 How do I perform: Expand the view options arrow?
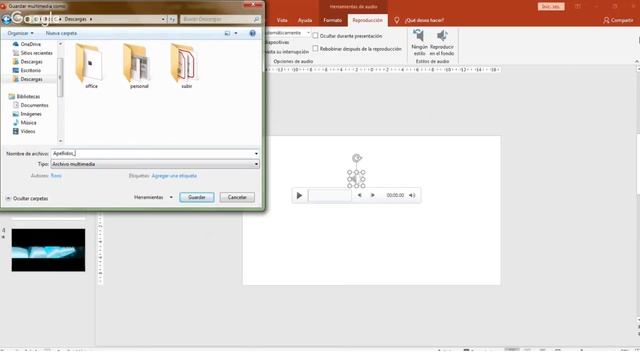(x=236, y=33)
